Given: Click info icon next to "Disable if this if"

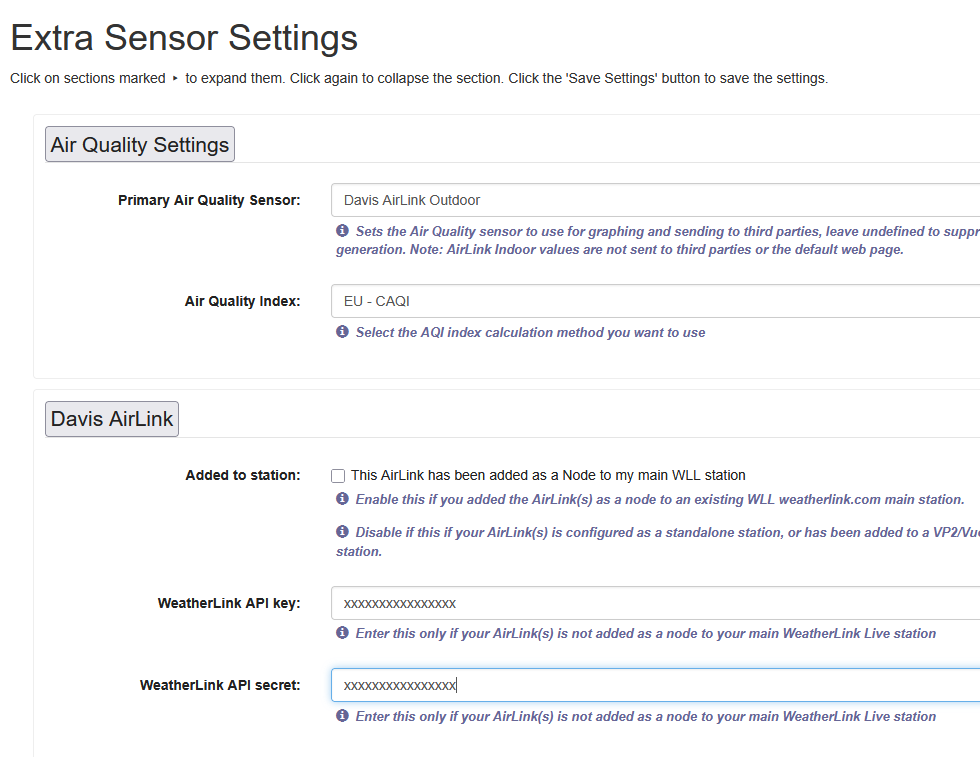Looking at the screenshot, I should pos(342,532).
